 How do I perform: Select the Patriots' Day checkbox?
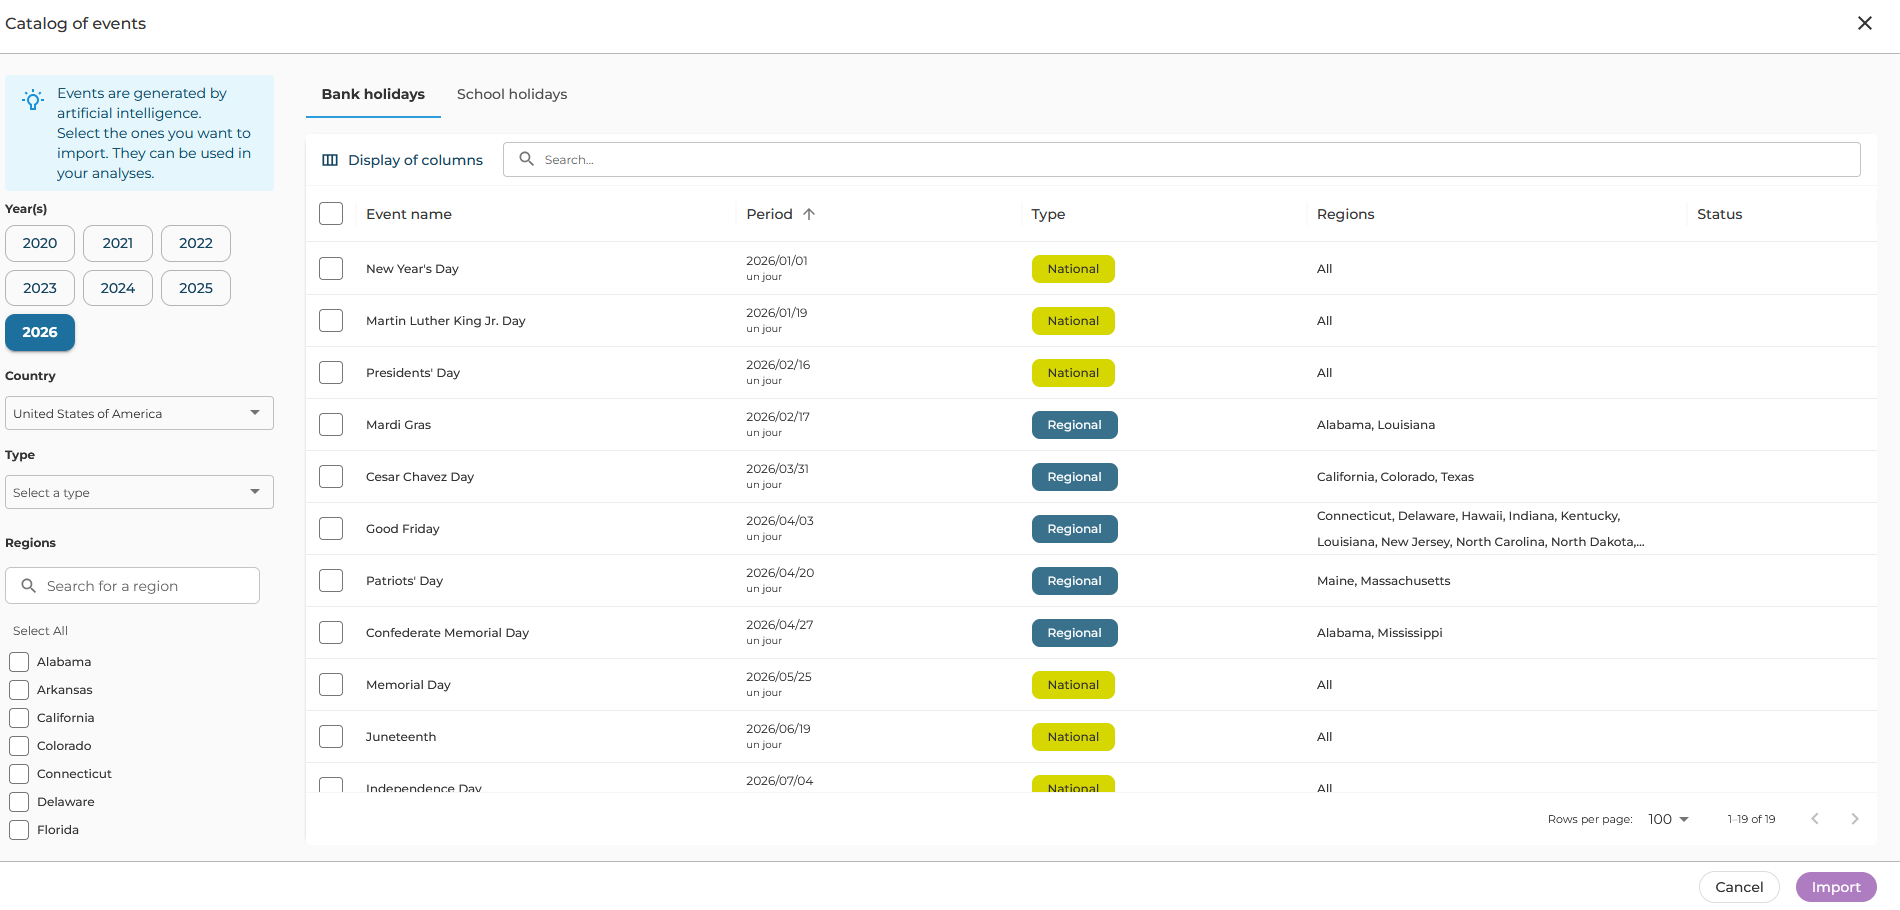coord(331,581)
